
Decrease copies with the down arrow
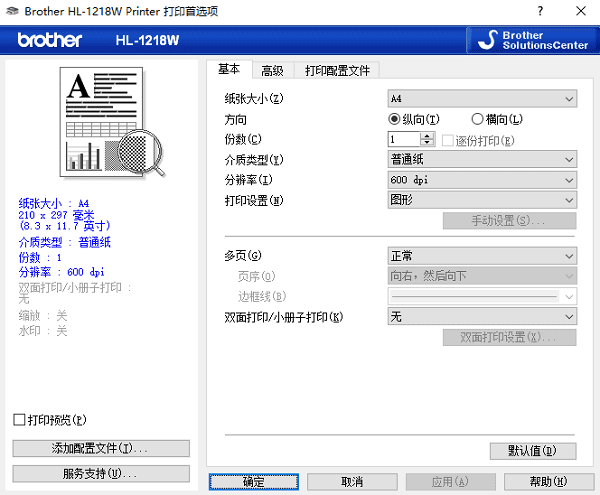(428, 144)
